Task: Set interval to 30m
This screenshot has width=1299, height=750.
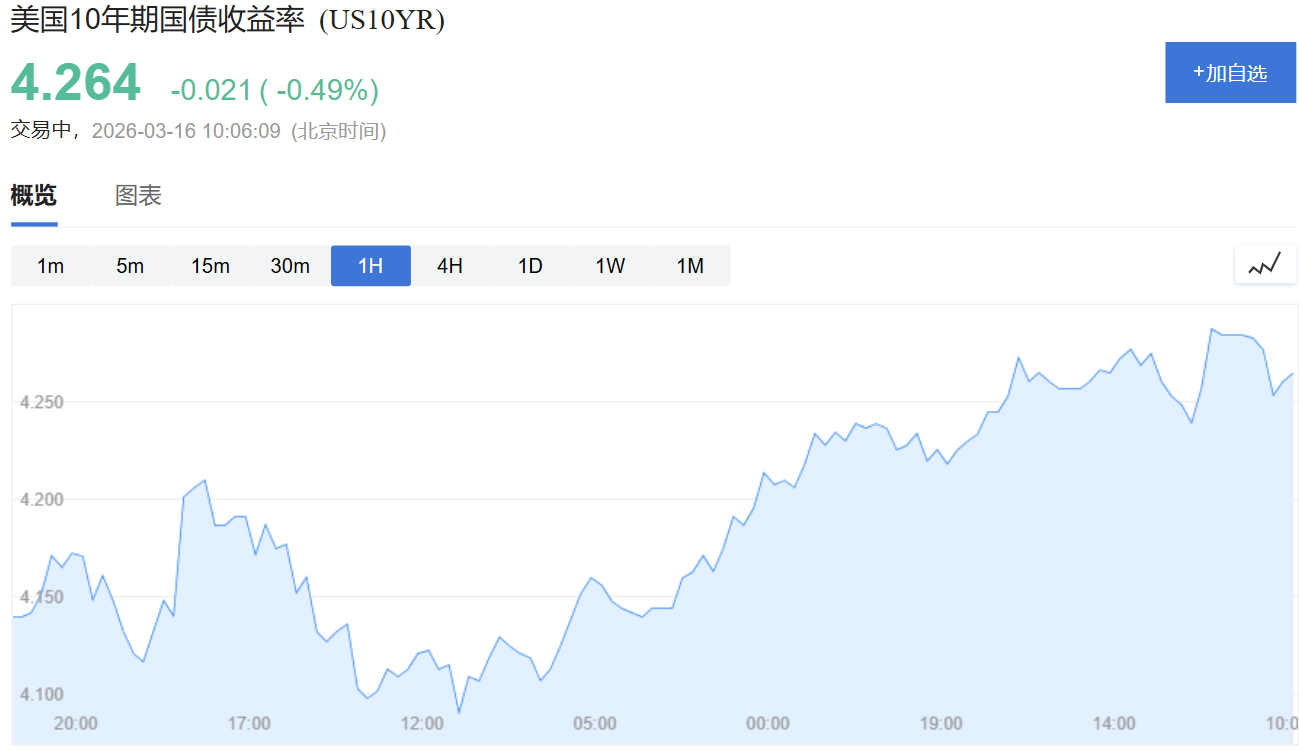Action: coord(290,266)
